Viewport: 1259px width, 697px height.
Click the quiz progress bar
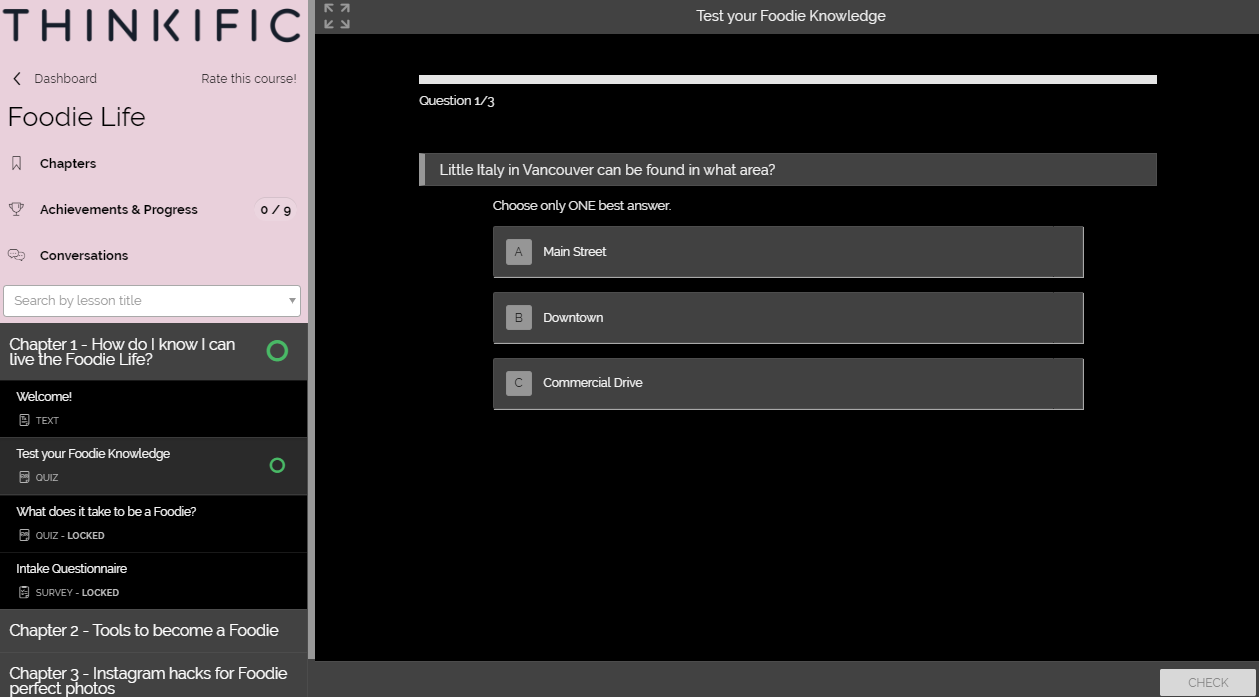[788, 79]
